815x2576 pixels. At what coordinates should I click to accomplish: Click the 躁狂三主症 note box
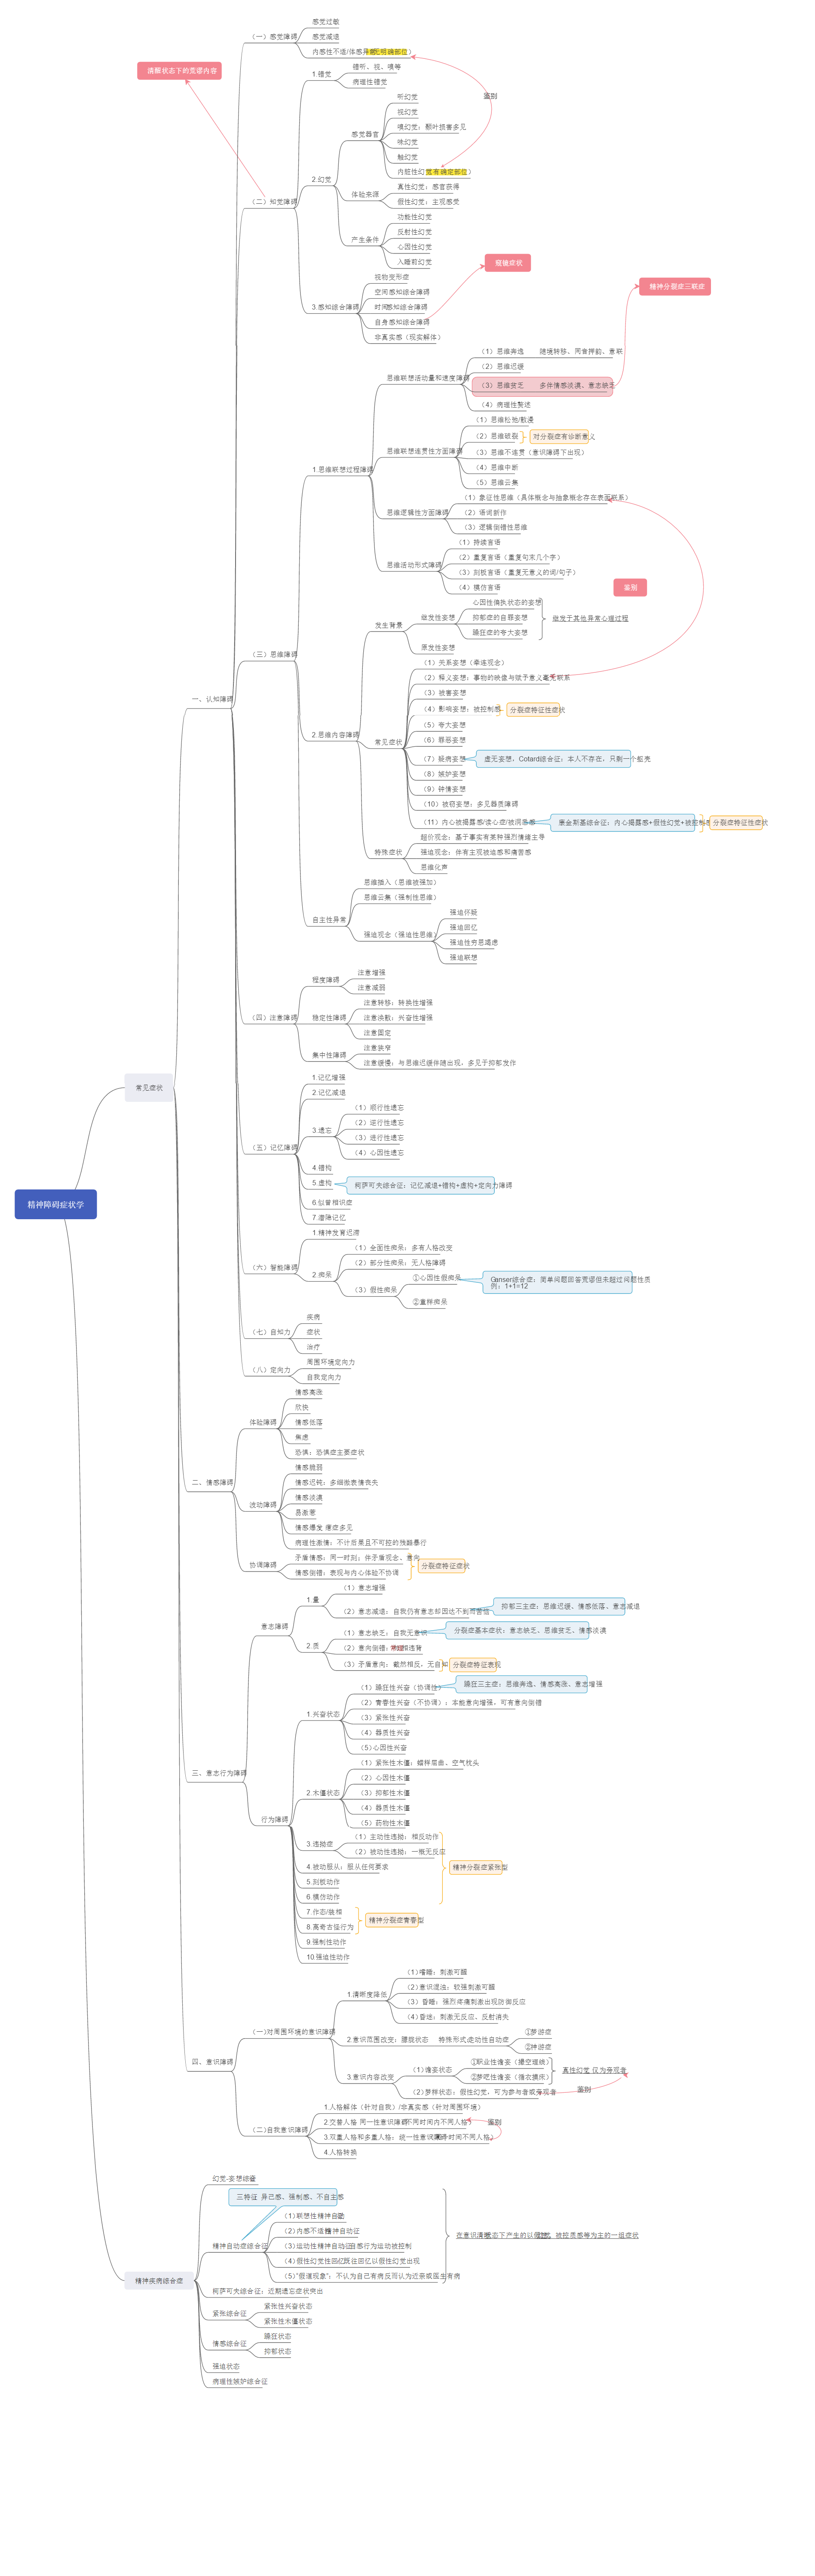tap(522, 1683)
